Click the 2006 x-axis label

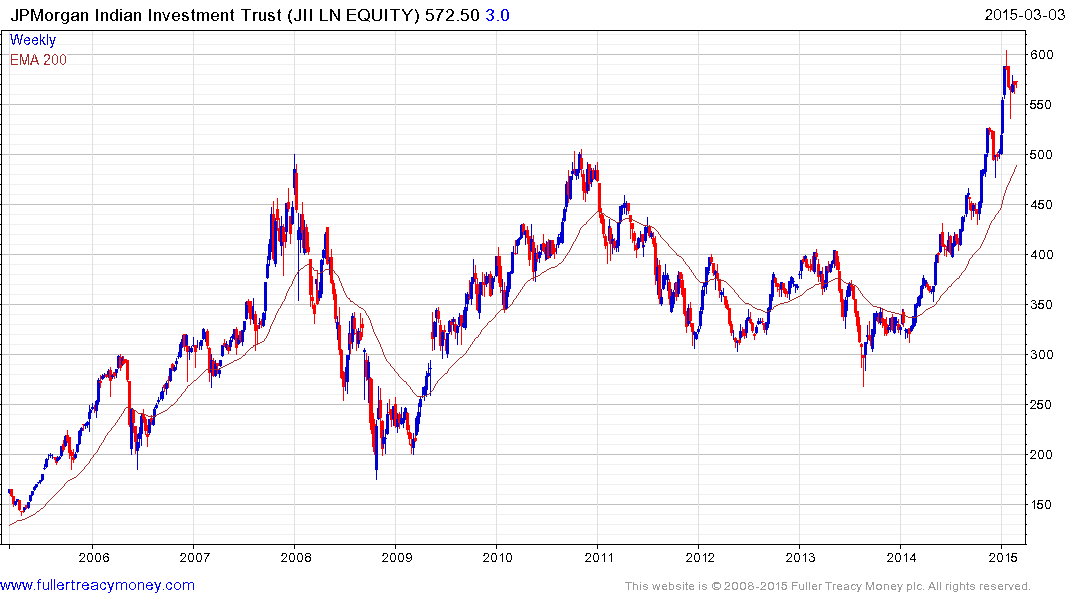coord(94,557)
